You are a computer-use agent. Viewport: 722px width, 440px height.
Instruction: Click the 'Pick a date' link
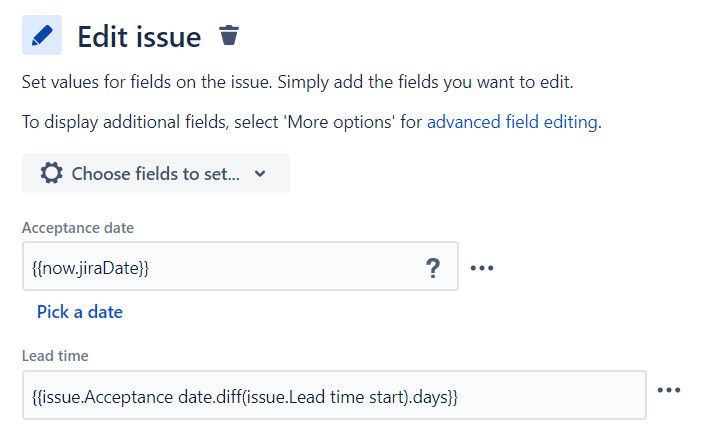pos(80,312)
